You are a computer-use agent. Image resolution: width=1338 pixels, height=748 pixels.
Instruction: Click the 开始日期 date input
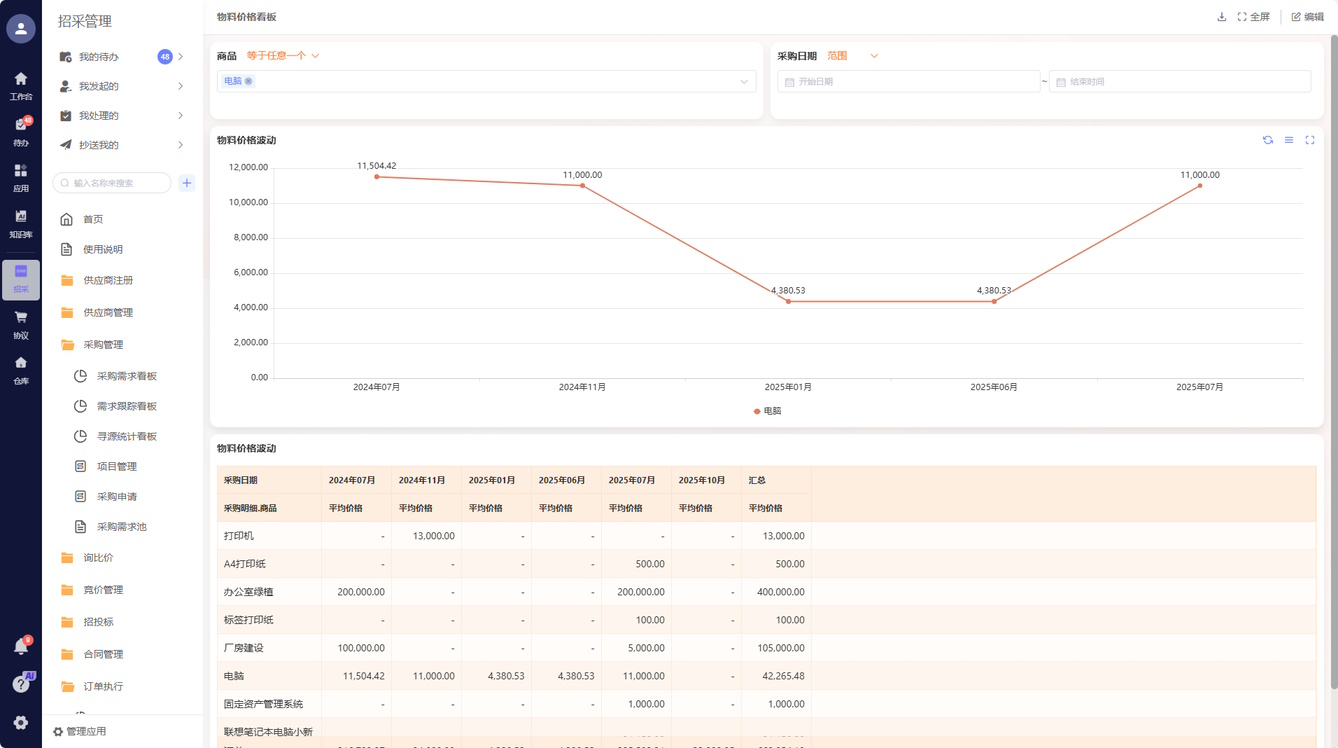point(908,82)
